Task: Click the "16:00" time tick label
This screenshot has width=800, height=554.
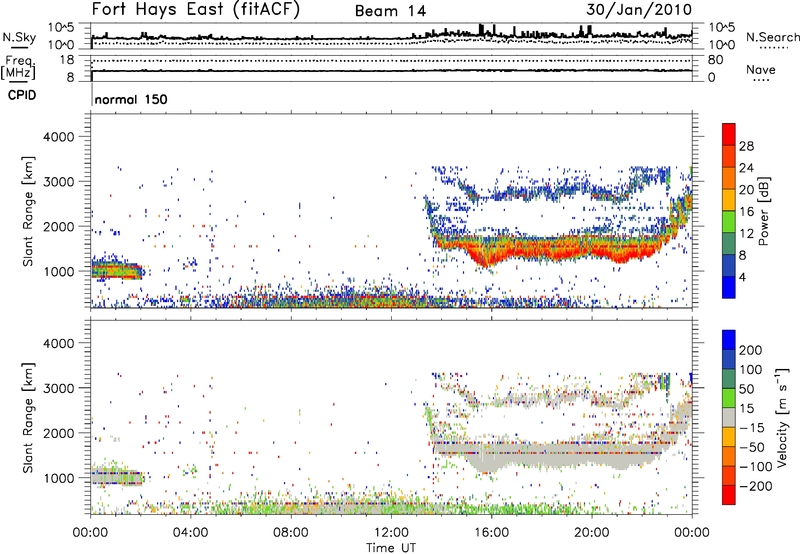Action: [x=491, y=533]
